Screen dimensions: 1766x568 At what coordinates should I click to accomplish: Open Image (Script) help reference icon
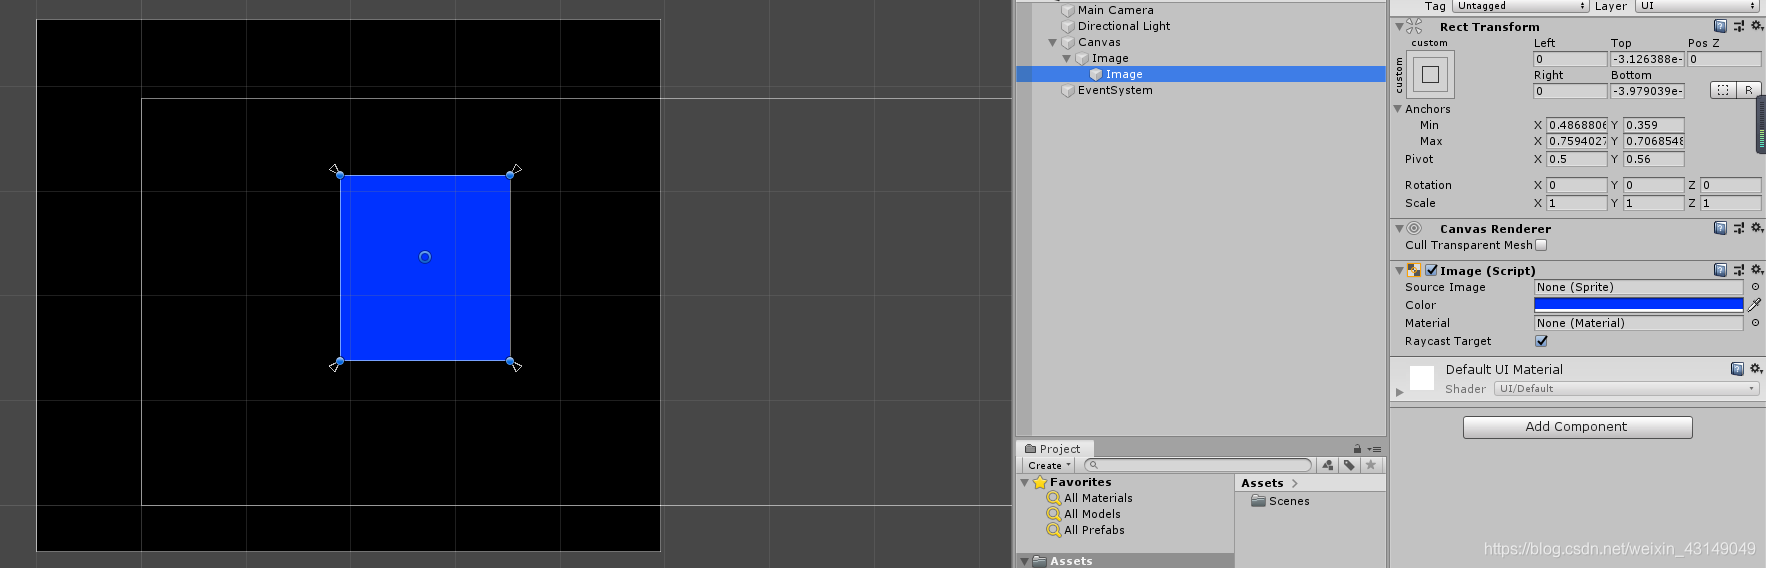1720,270
